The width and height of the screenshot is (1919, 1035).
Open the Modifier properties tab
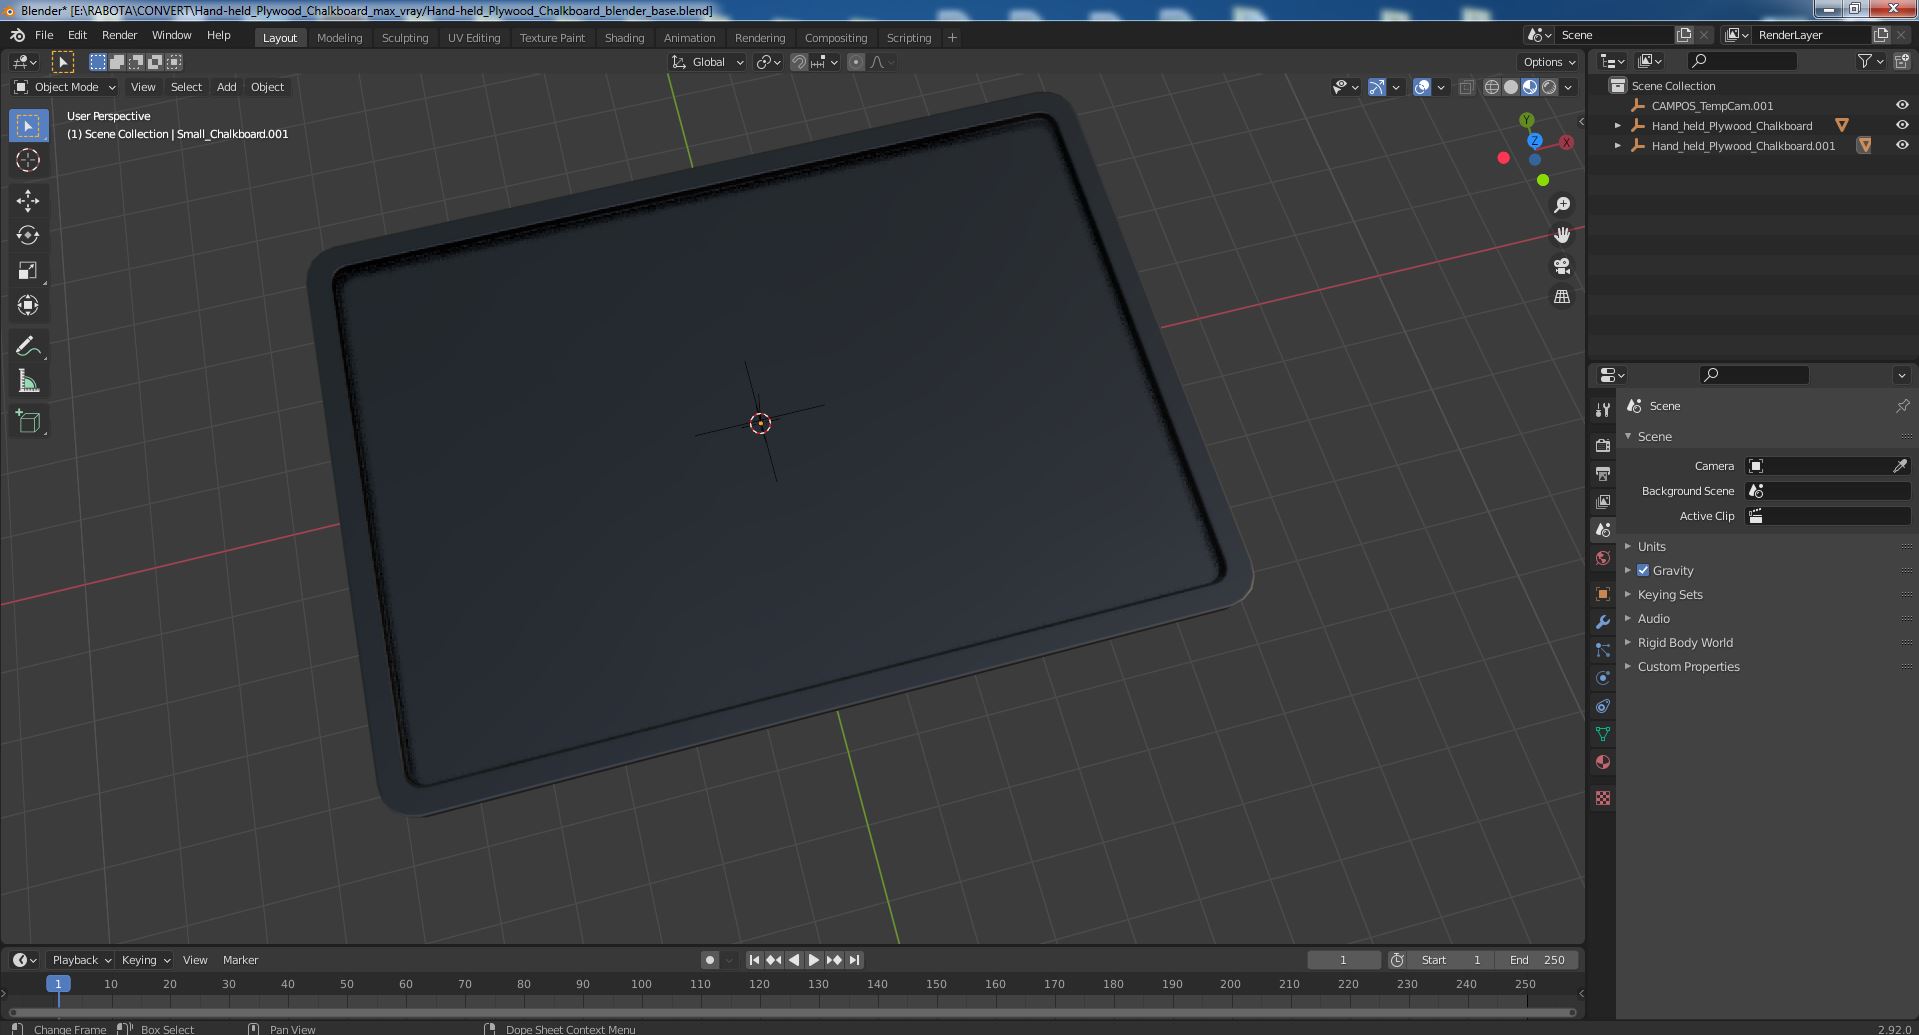1603,622
